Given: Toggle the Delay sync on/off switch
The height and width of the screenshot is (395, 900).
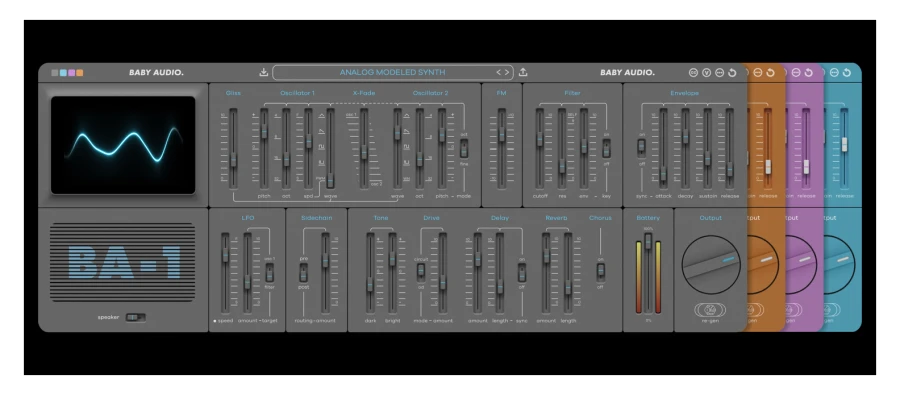Looking at the screenshot, I should click(522, 273).
